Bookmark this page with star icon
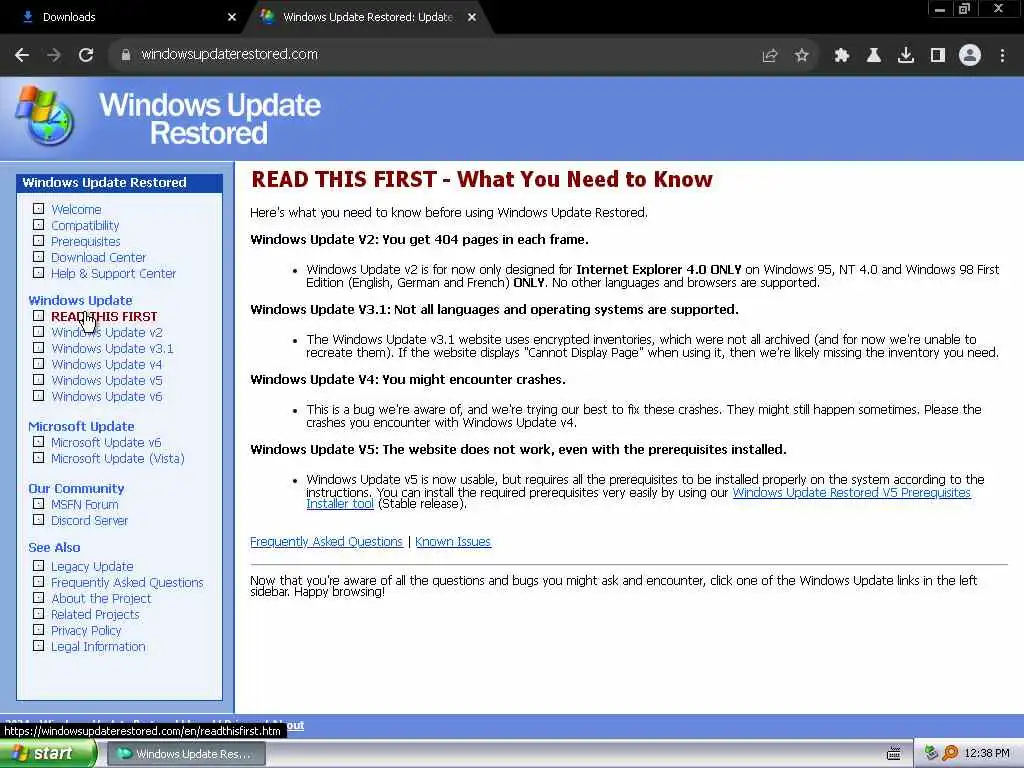Viewport: 1024px width, 768px height. point(802,56)
